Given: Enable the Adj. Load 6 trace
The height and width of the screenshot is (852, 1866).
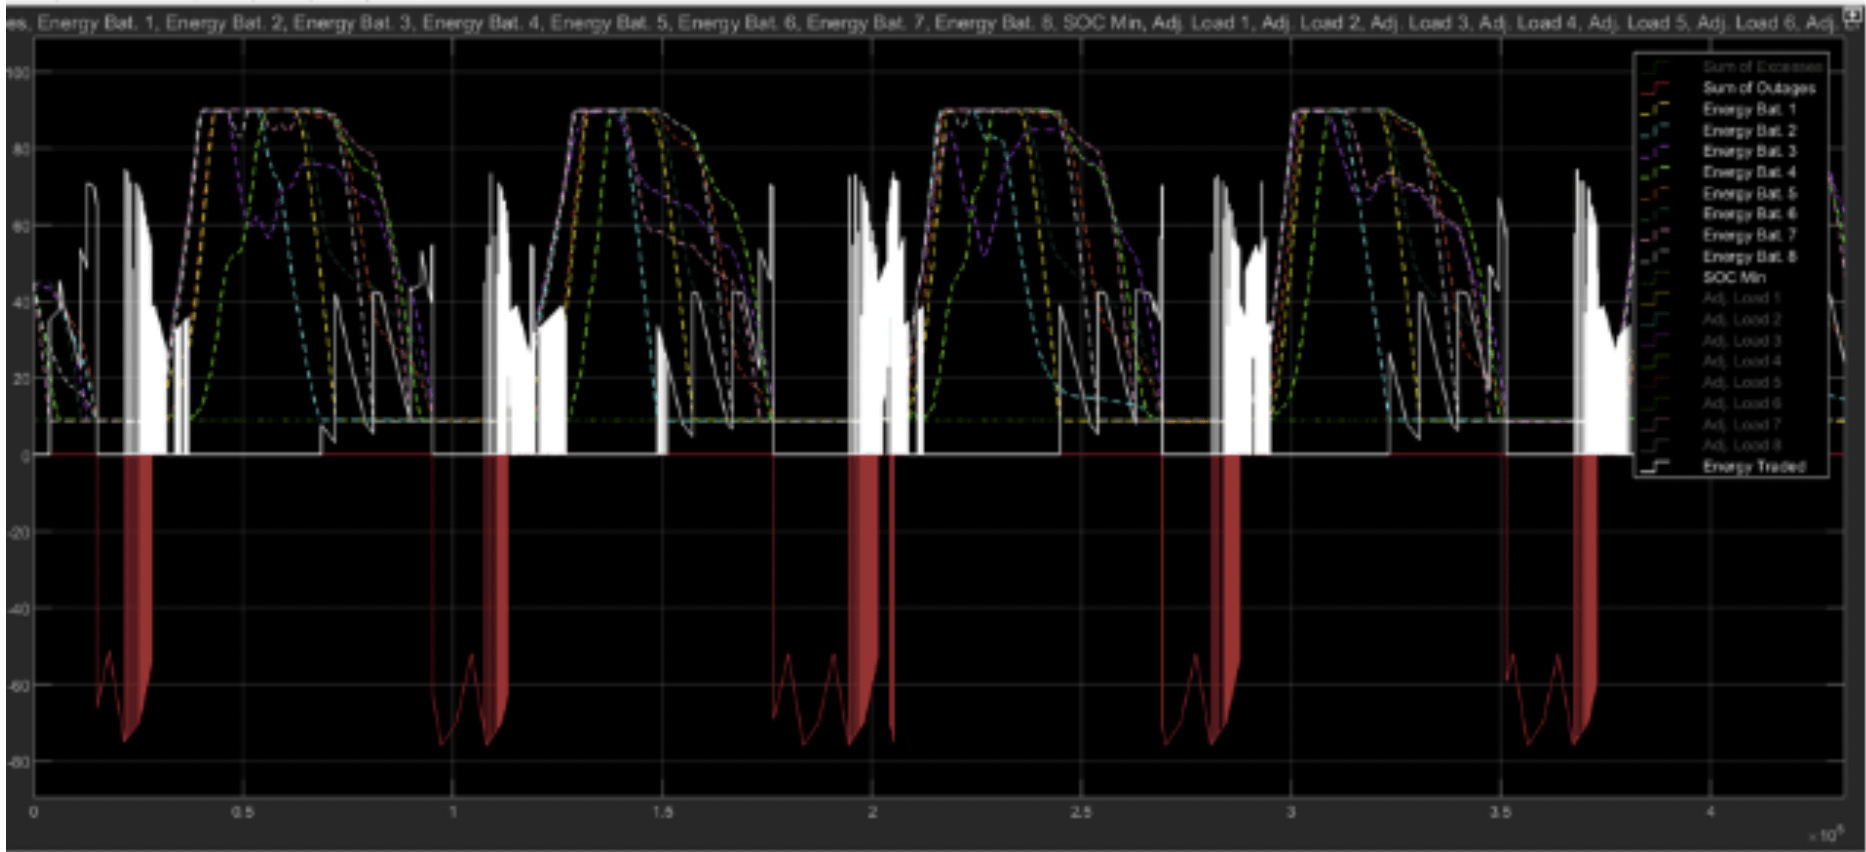Looking at the screenshot, I should click(x=1741, y=403).
